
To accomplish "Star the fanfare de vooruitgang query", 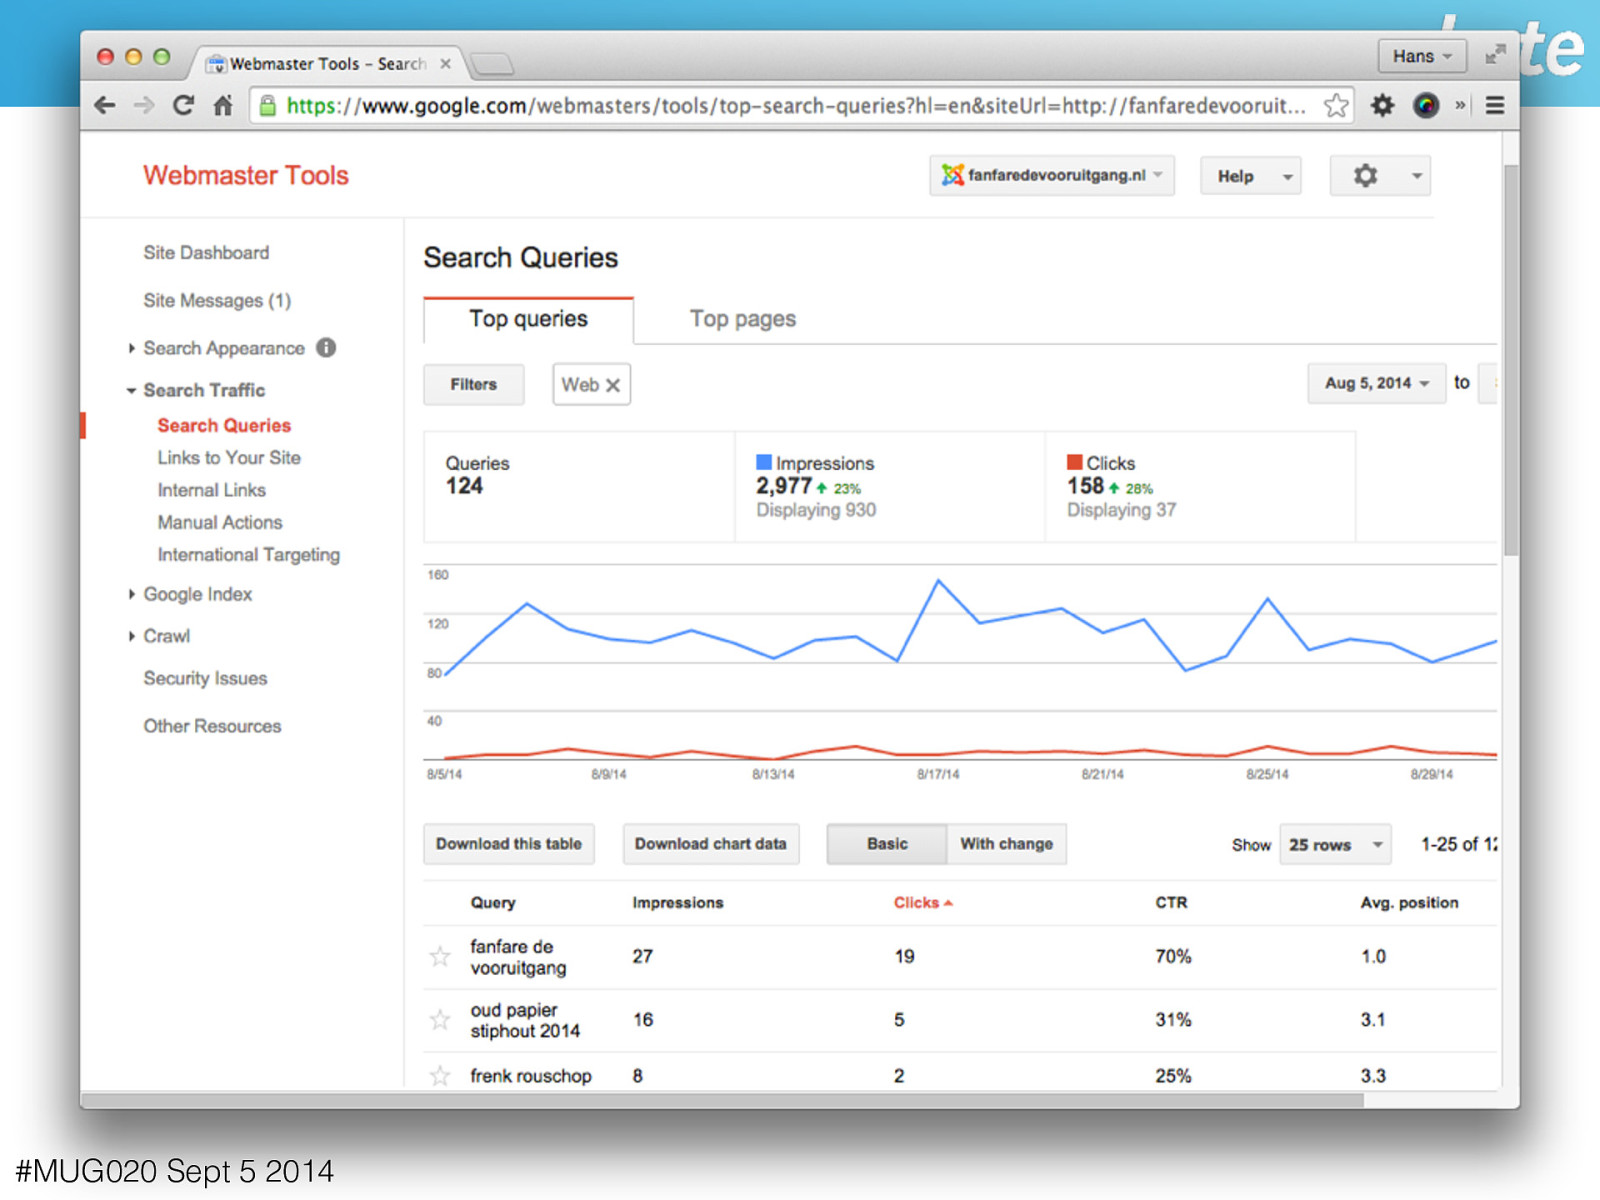I will point(440,957).
